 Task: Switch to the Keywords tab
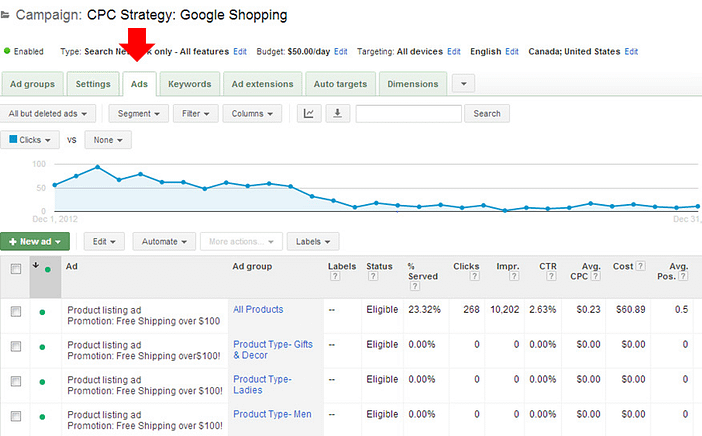click(x=189, y=84)
